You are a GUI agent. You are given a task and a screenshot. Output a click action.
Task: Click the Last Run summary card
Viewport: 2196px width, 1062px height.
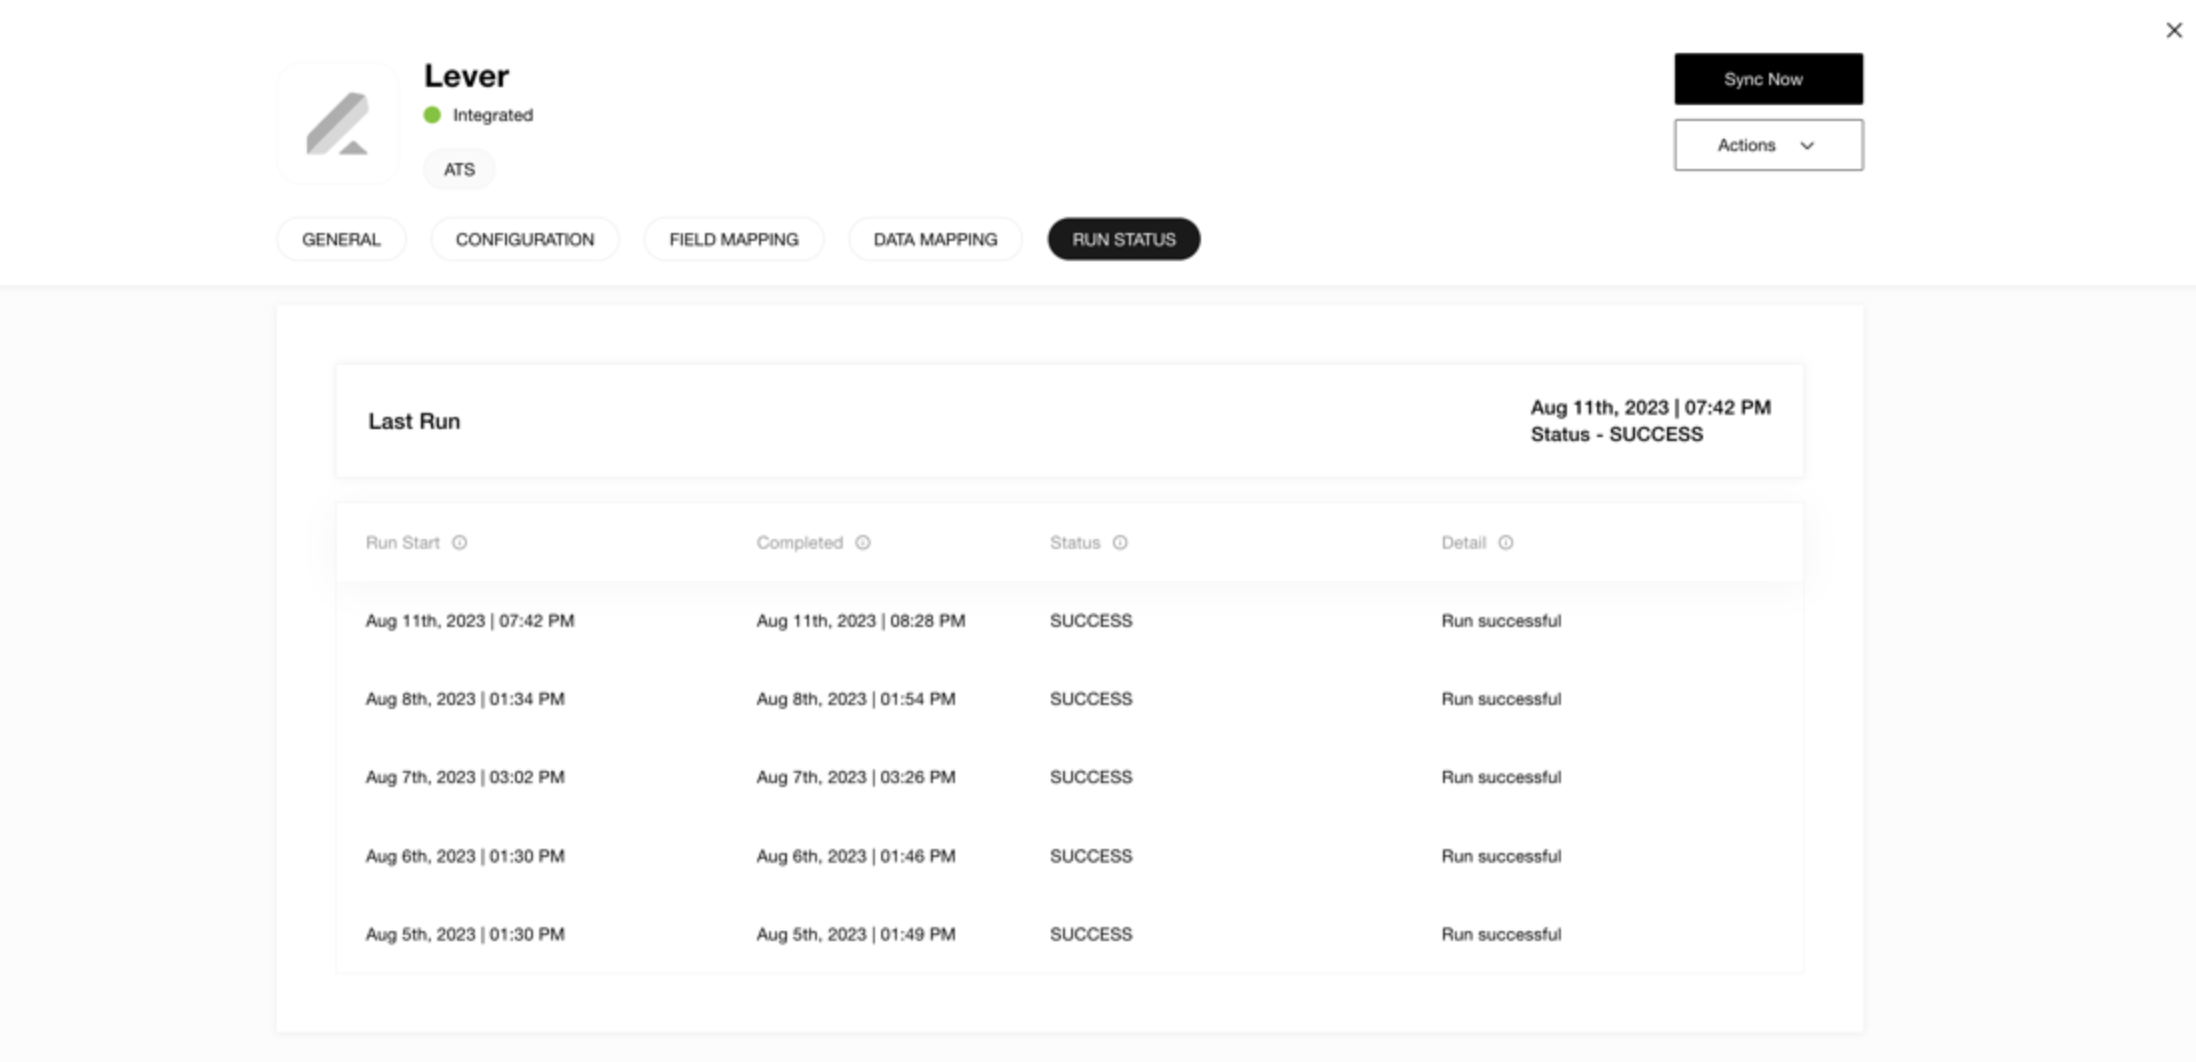(1069, 421)
